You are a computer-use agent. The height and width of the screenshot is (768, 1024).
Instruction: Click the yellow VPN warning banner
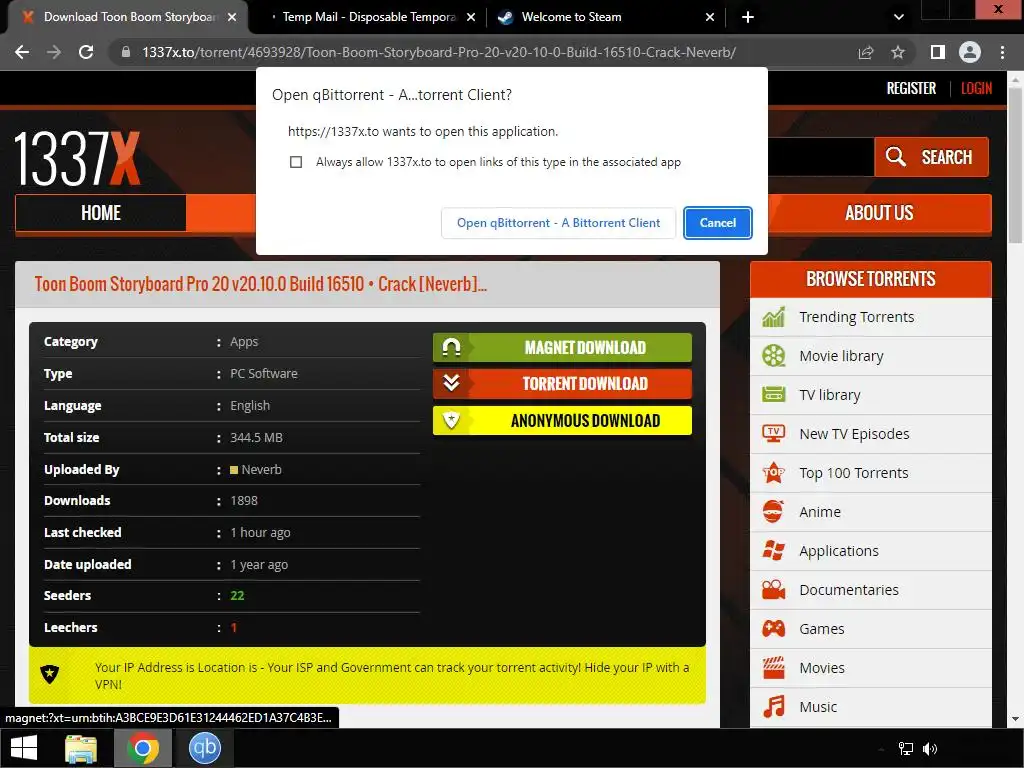pyautogui.click(x=367, y=675)
